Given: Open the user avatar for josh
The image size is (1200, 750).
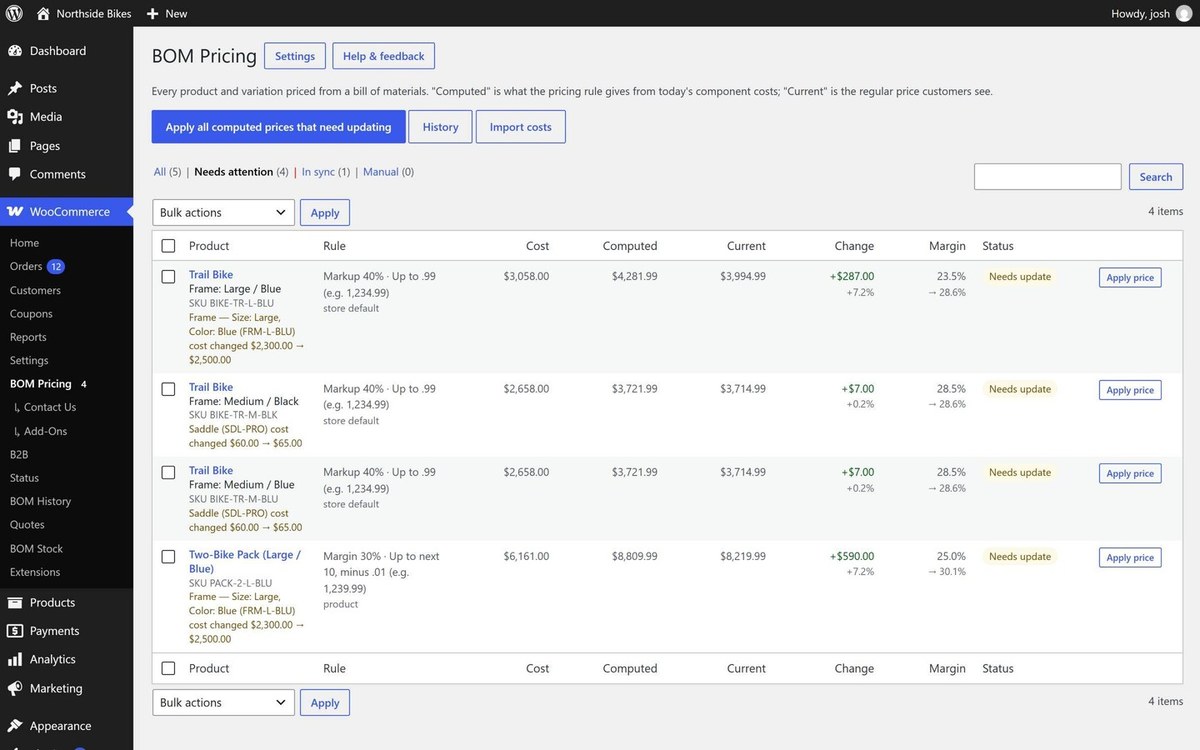Looking at the screenshot, I should coord(1184,13).
